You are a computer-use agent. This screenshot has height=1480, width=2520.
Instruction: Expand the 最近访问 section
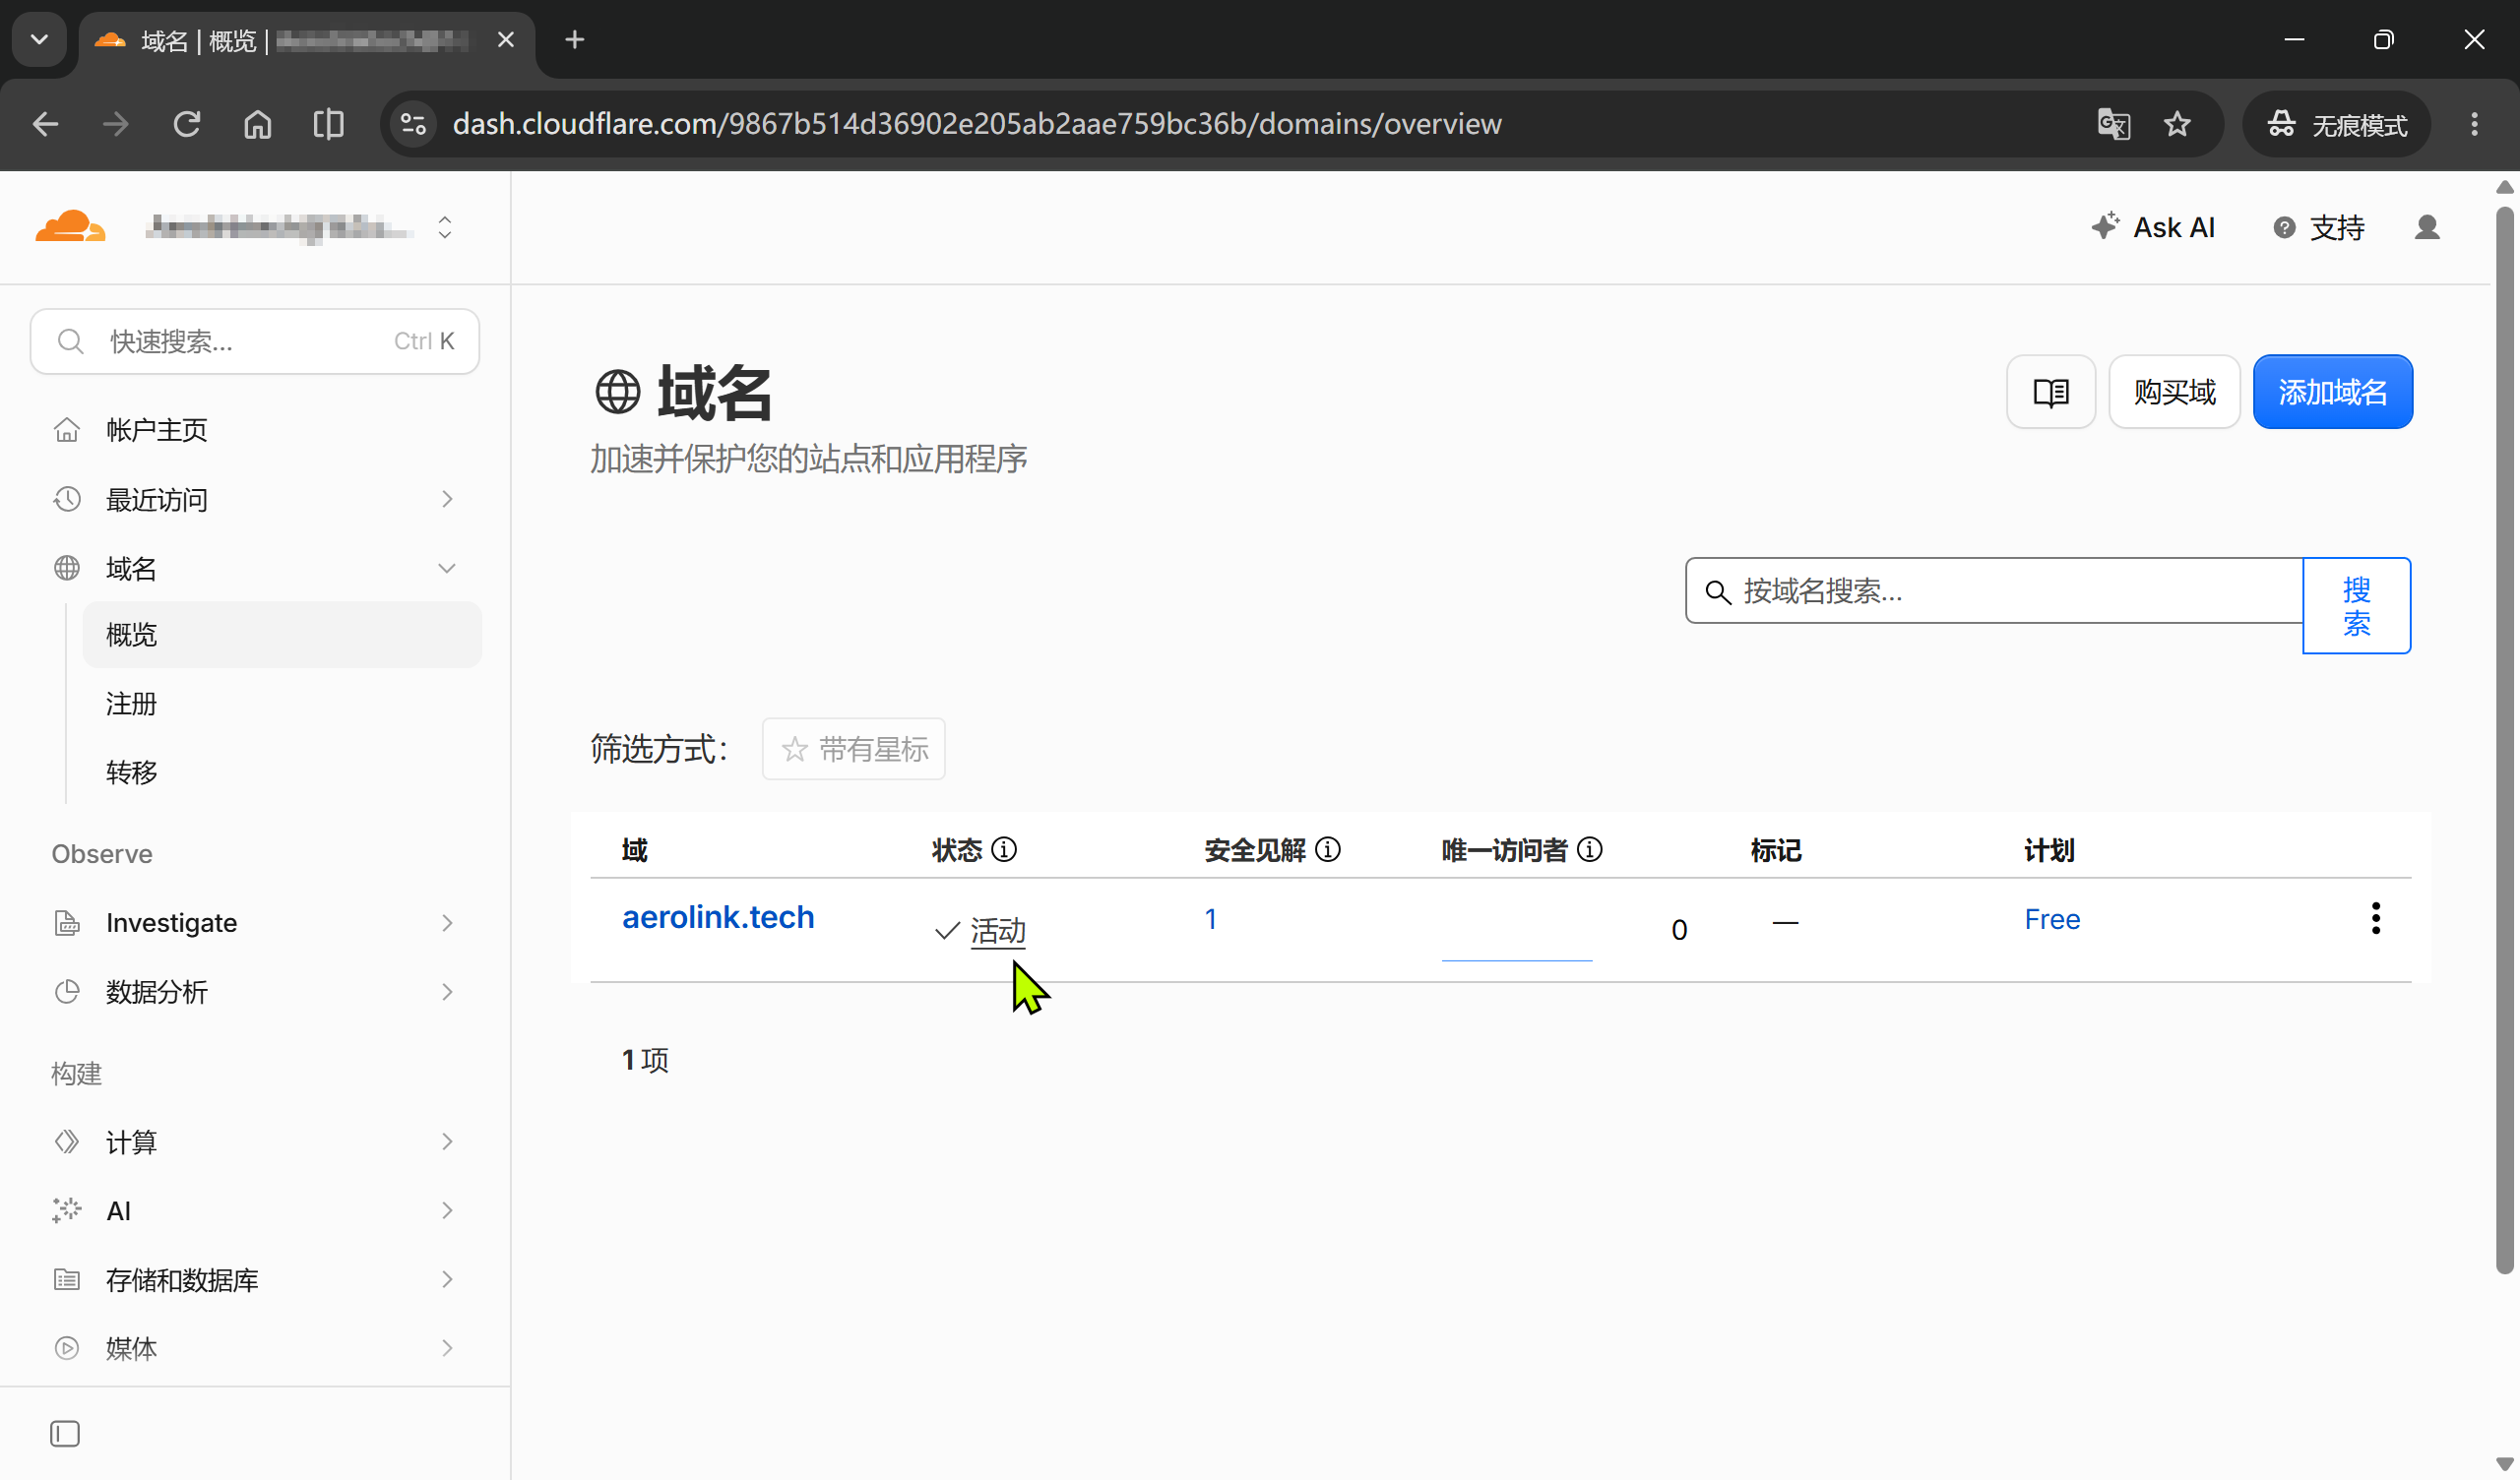tap(254, 499)
